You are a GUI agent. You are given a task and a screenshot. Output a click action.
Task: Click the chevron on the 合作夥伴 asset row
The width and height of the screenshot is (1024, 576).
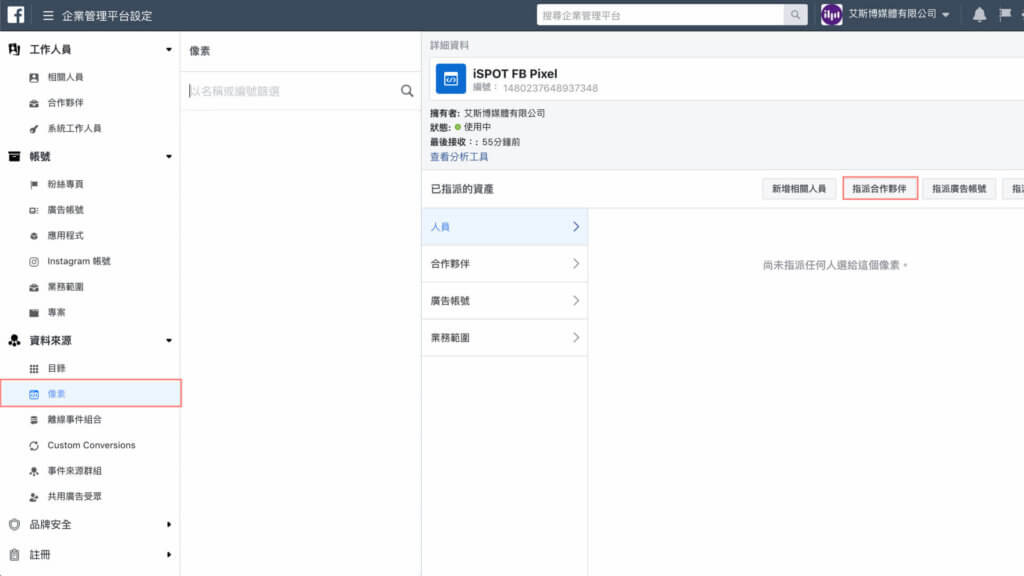(x=576, y=264)
